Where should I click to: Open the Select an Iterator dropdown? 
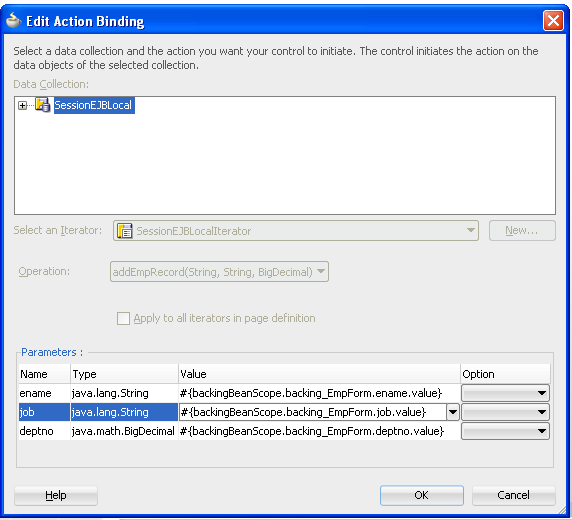coord(296,231)
